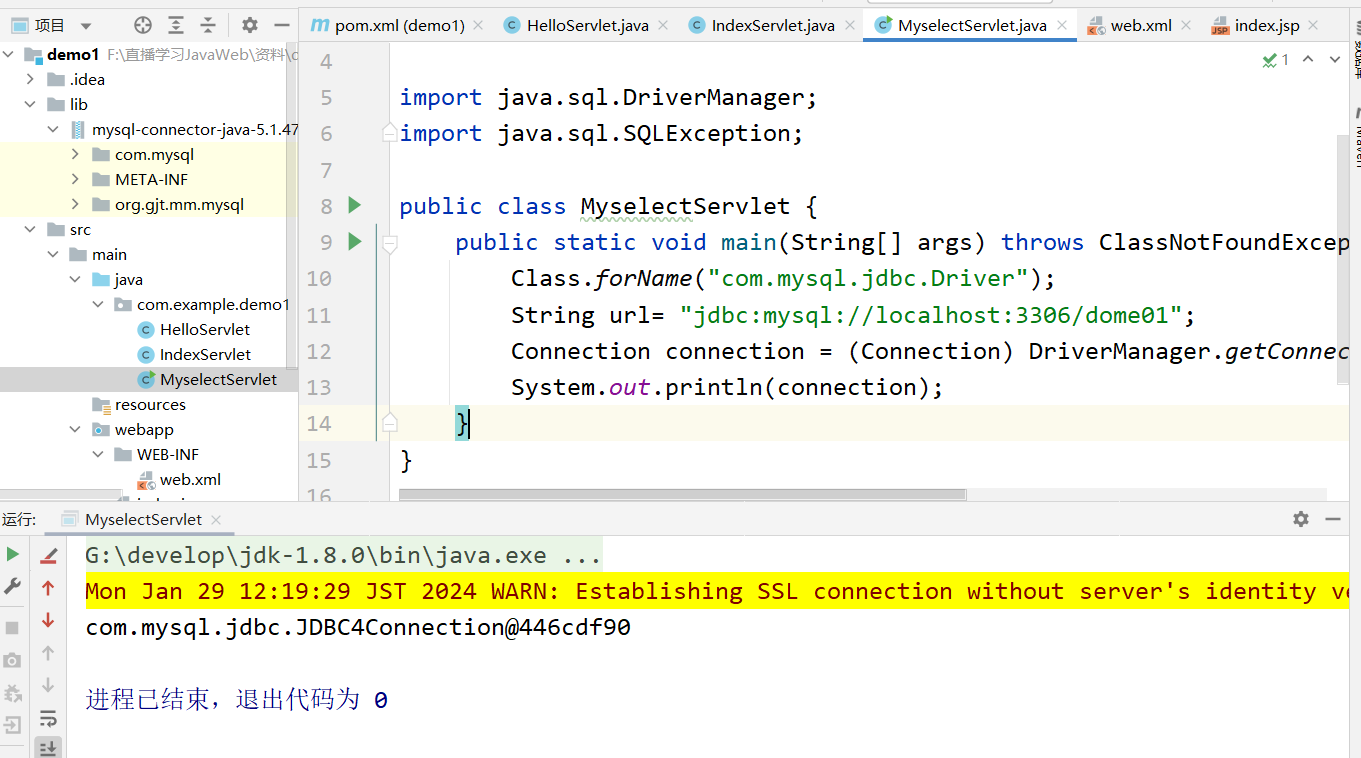Click the collapse all icon in project panel
This screenshot has width=1361, height=758.
click(208, 25)
